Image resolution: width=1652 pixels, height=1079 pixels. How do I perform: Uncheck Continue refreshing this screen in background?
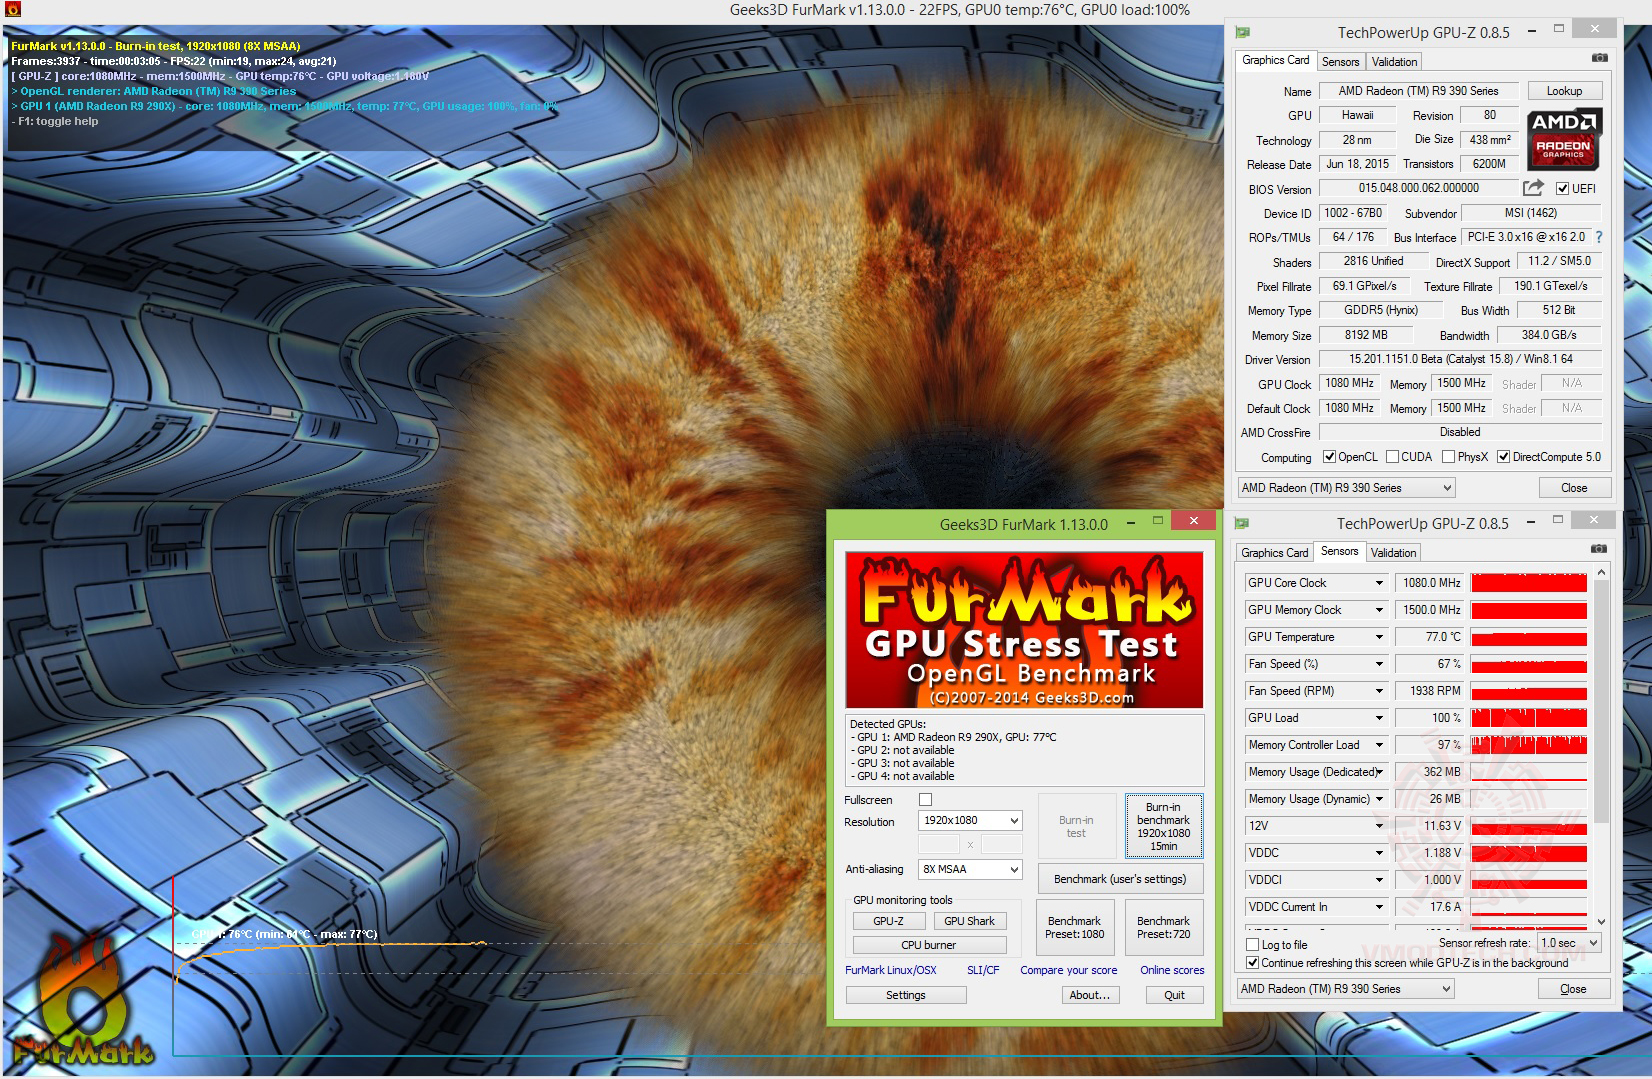(1252, 963)
